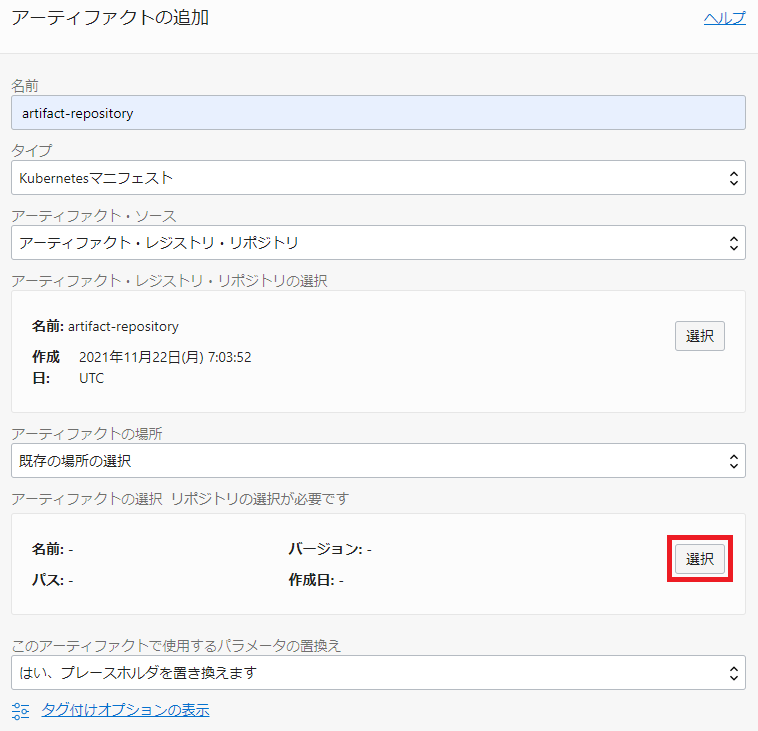Click the アーティファクトの場所 dropdown arrow icon
The height and width of the screenshot is (731, 758).
734,461
